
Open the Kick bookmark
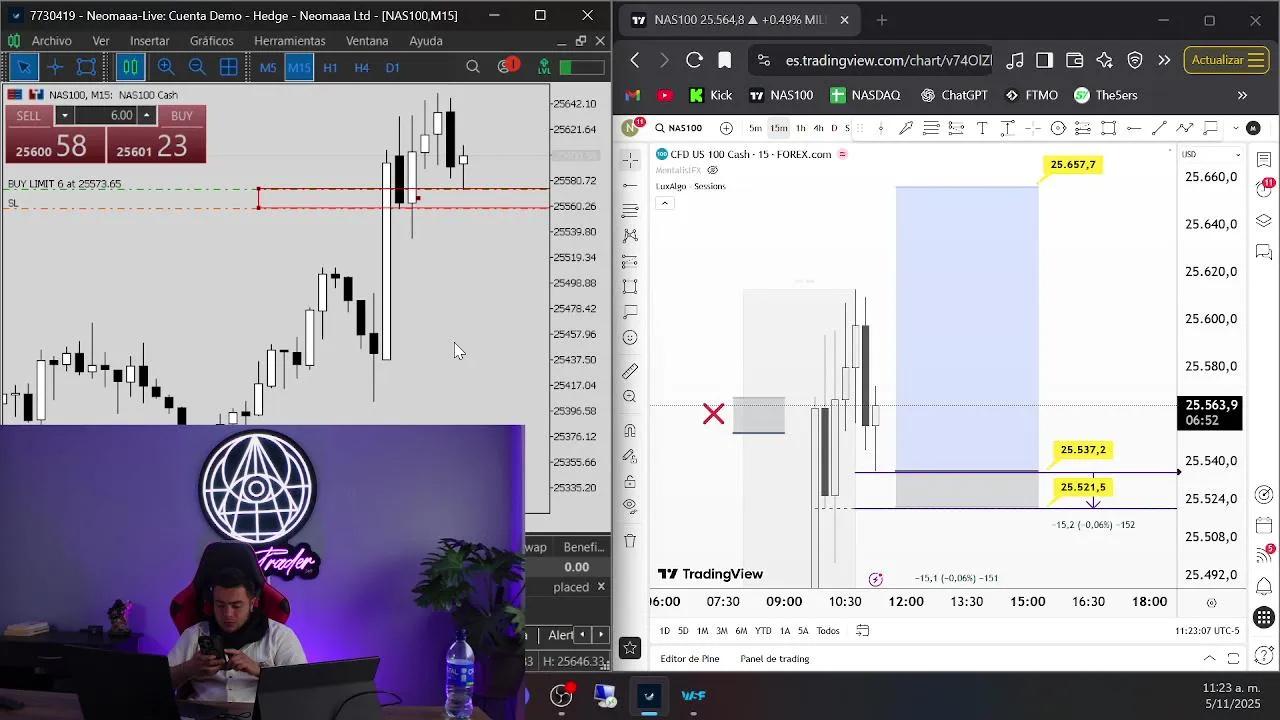711,95
